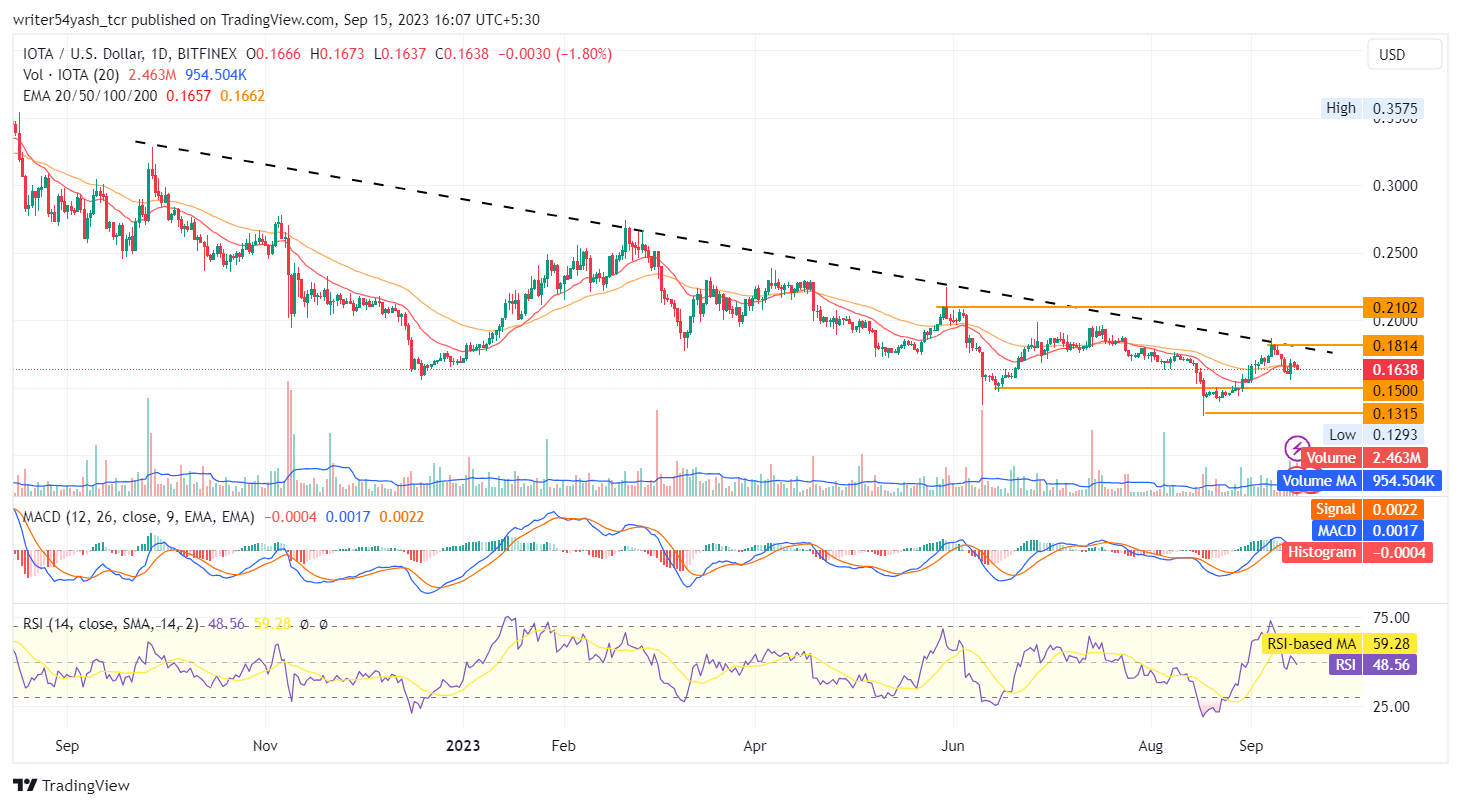Select the 0.1500 orange price label
The height and width of the screenshot is (807, 1461).
click(1395, 390)
